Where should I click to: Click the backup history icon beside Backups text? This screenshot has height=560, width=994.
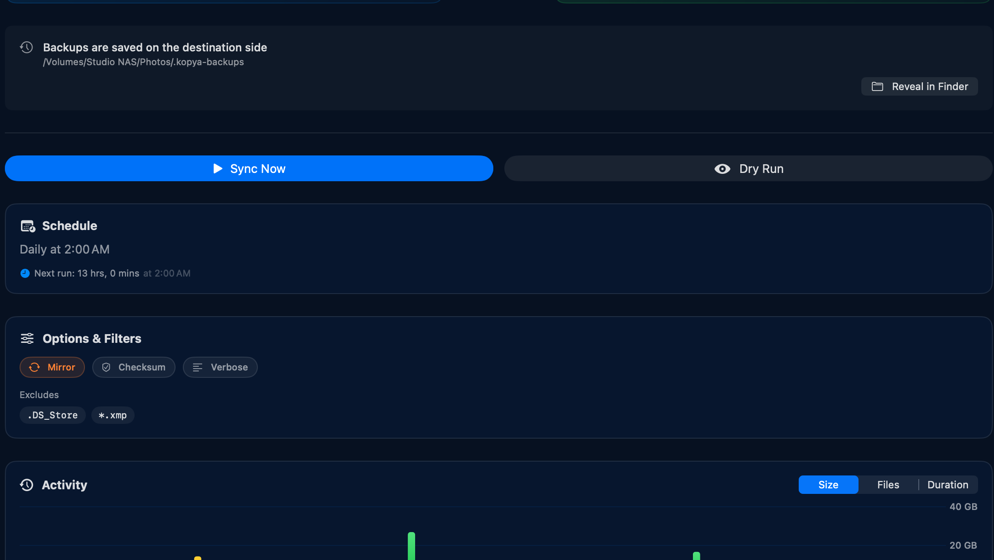[x=27, y=48]
